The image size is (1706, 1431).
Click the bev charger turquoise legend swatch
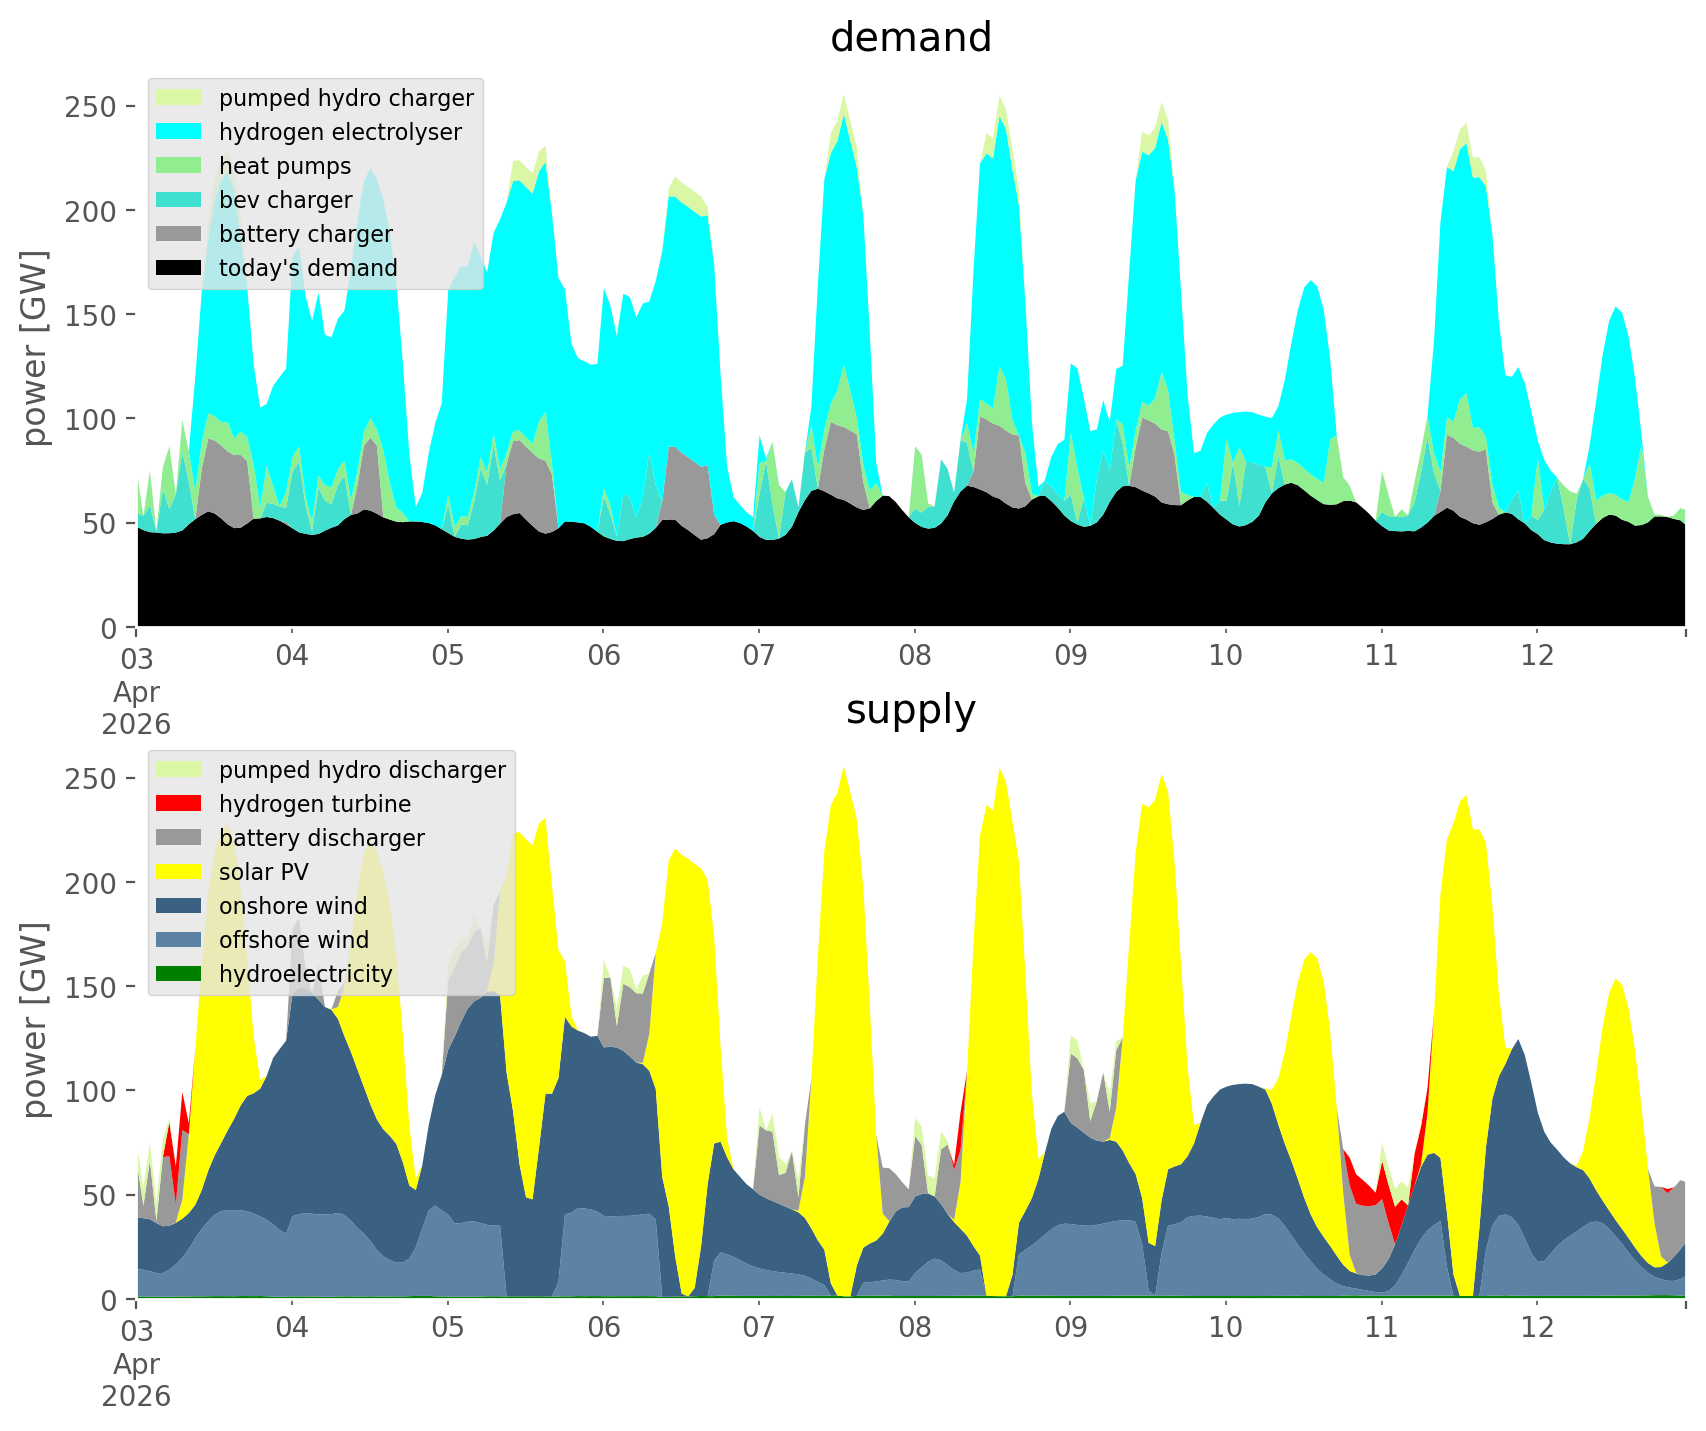(x=179, y=200)
